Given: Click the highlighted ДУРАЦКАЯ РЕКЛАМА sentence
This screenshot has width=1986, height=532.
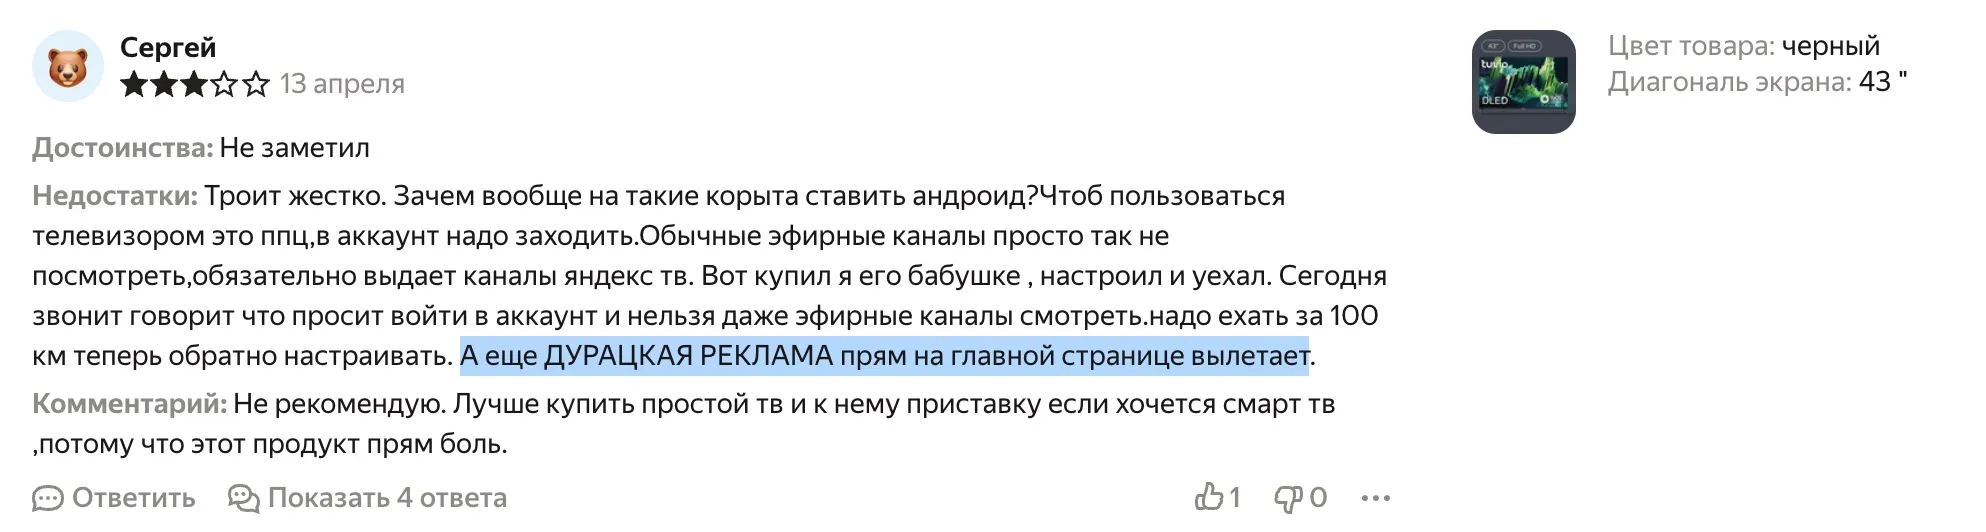Looking at the screenshot, I should (x=884, y=356).
